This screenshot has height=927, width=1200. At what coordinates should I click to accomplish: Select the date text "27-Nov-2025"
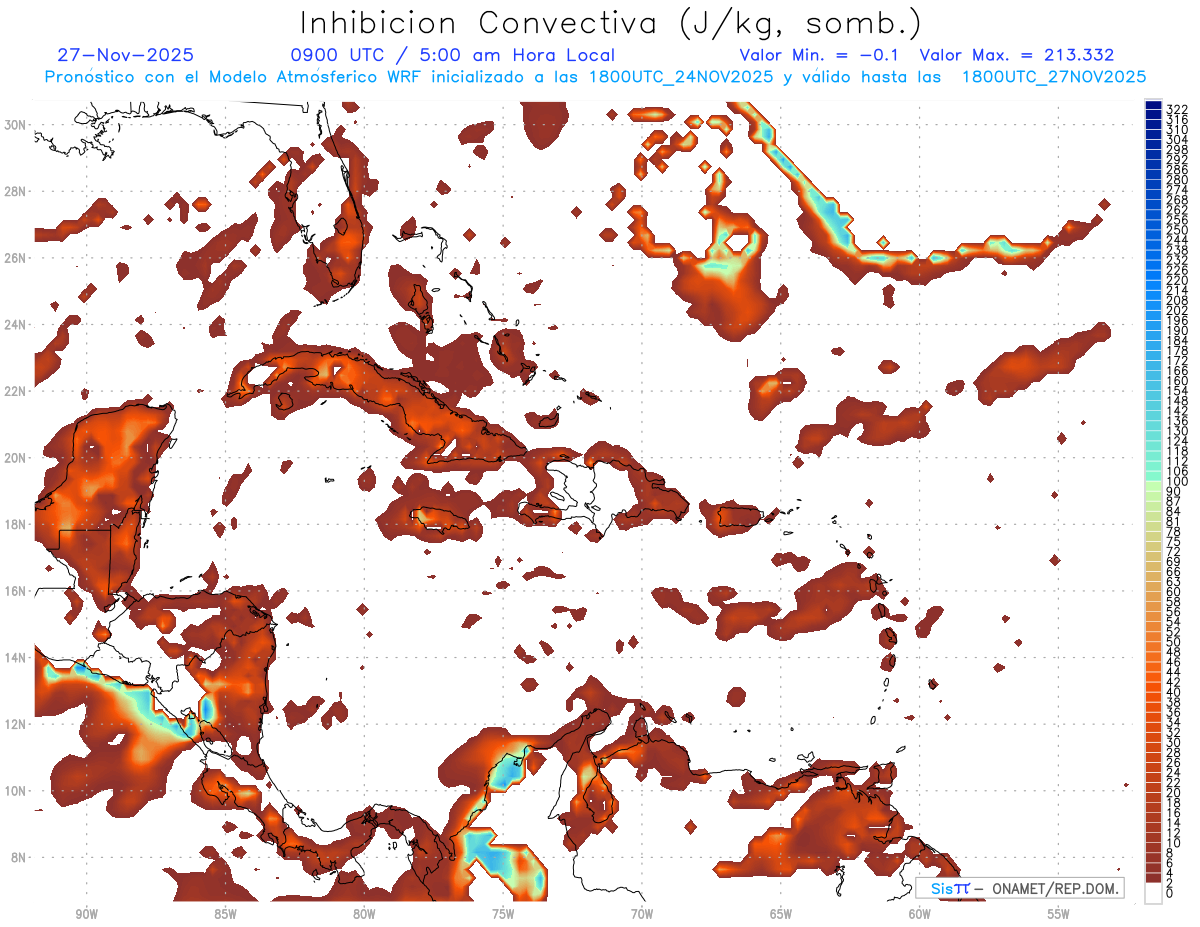pyautogui.click(x=126, y=56)
